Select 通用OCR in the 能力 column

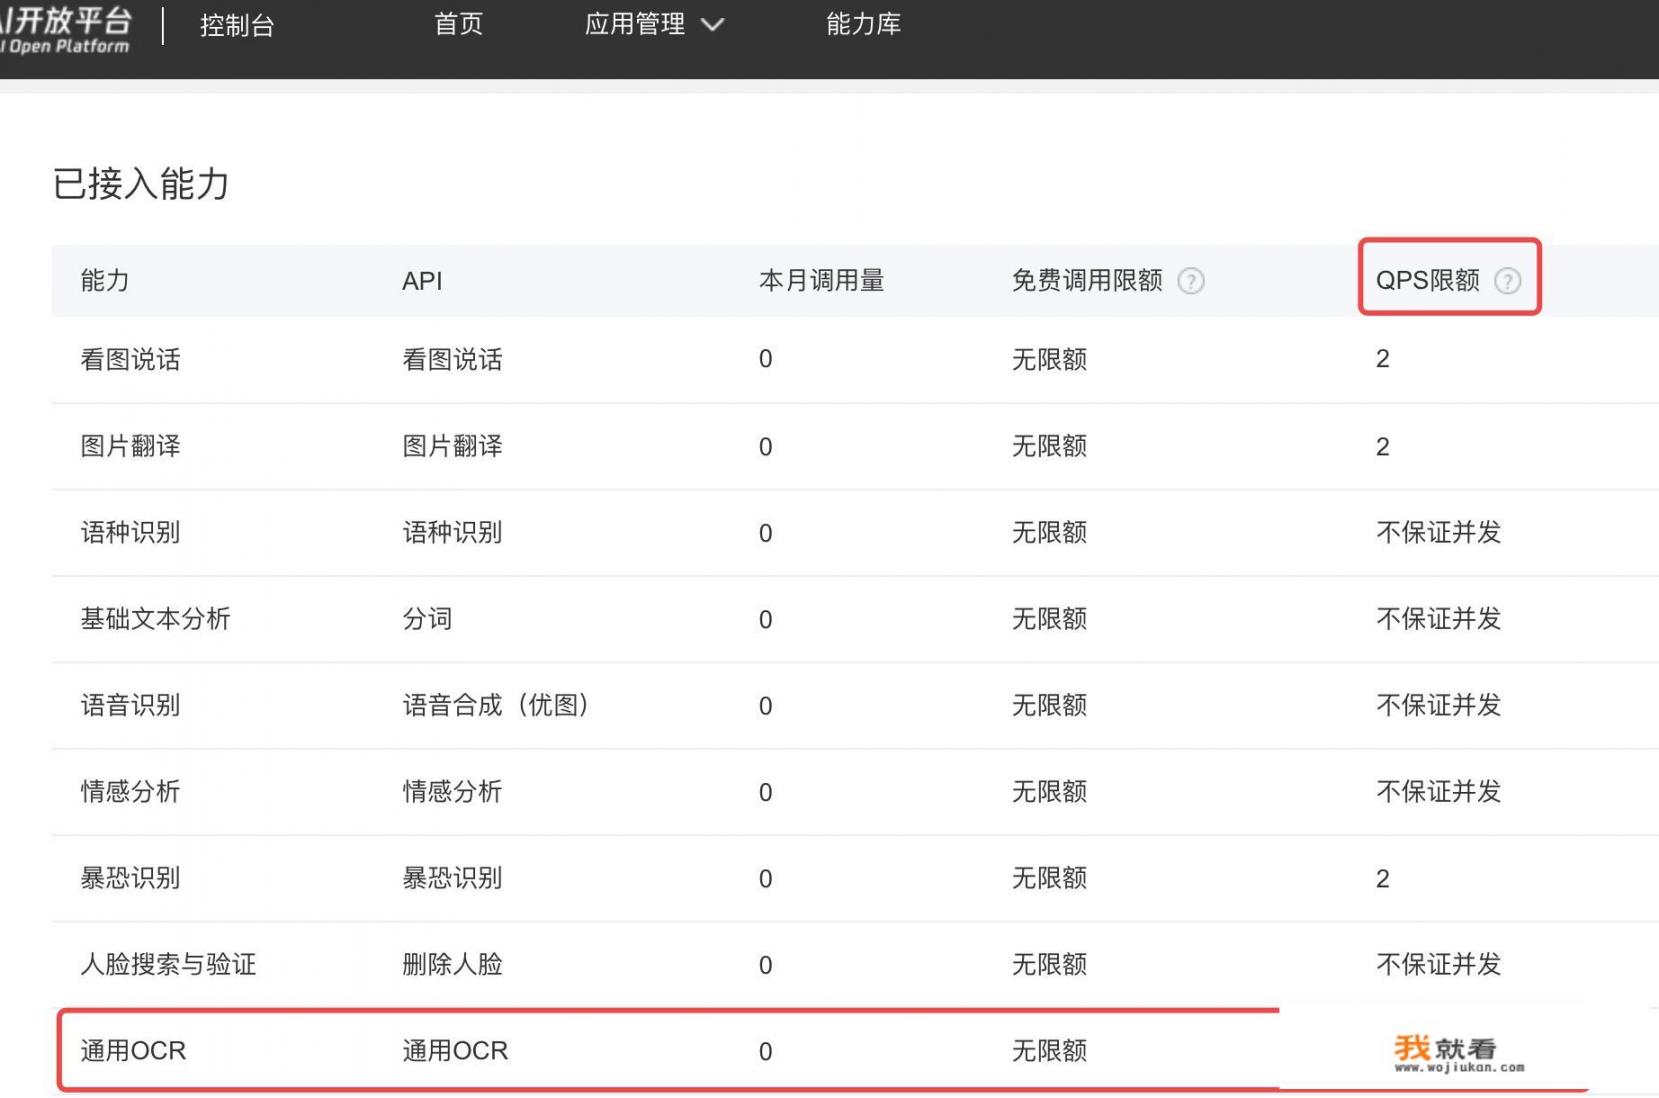(133, 1051)
